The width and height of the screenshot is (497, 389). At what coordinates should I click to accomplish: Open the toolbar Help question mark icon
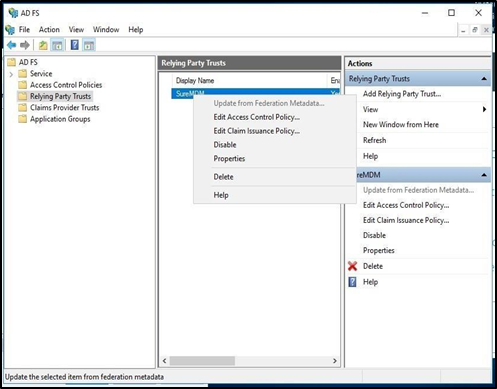75,45
